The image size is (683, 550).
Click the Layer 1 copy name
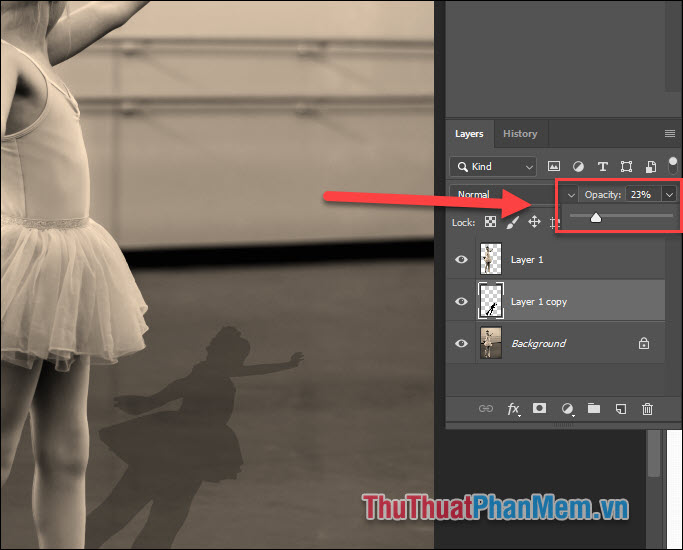pos(539,302)
